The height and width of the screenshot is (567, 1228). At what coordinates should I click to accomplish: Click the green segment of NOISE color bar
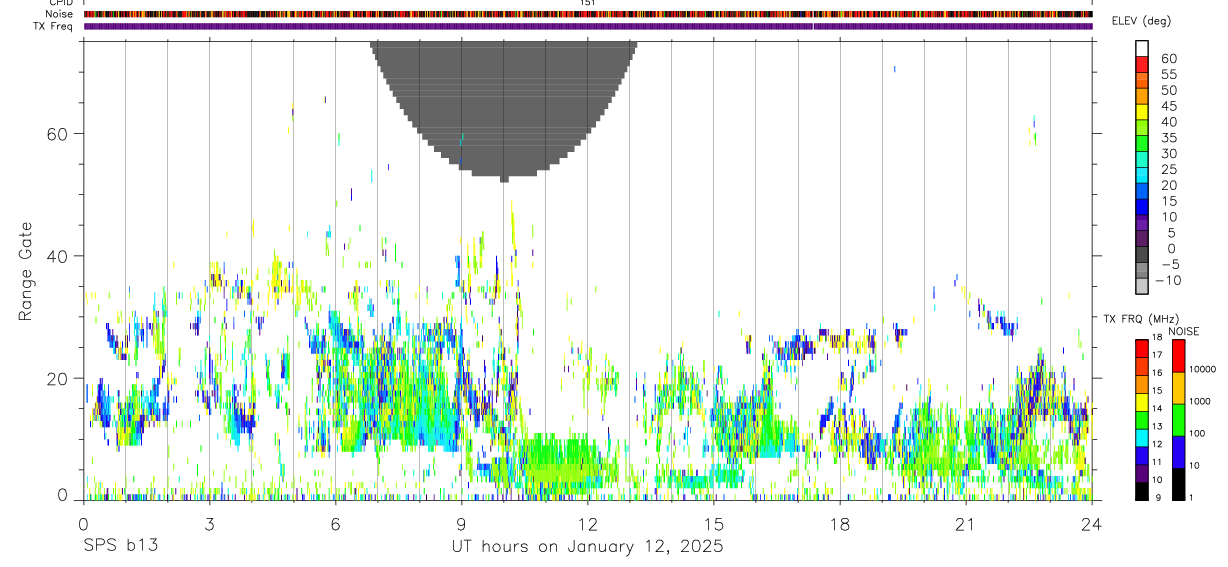click(x=1178, y=420)
